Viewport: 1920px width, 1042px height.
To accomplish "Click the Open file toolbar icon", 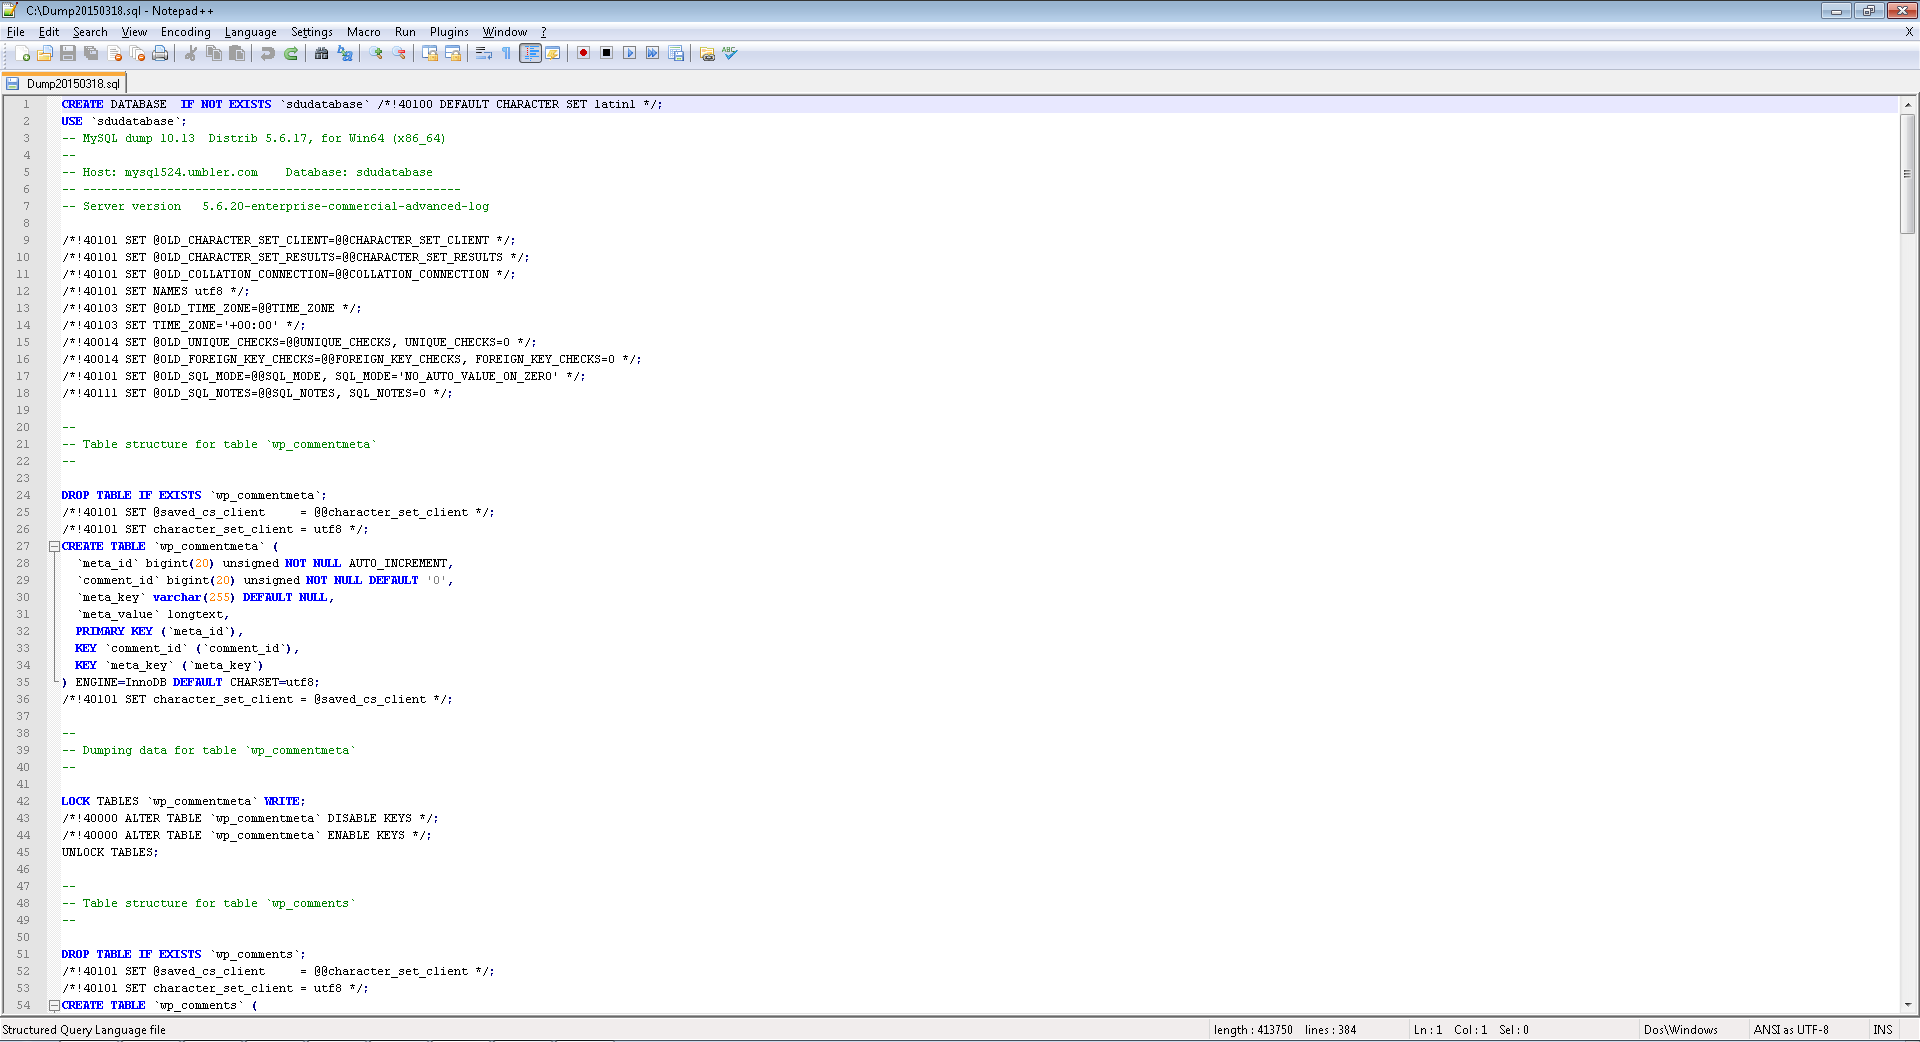I will pyautogui.click(x=45, y=53).
